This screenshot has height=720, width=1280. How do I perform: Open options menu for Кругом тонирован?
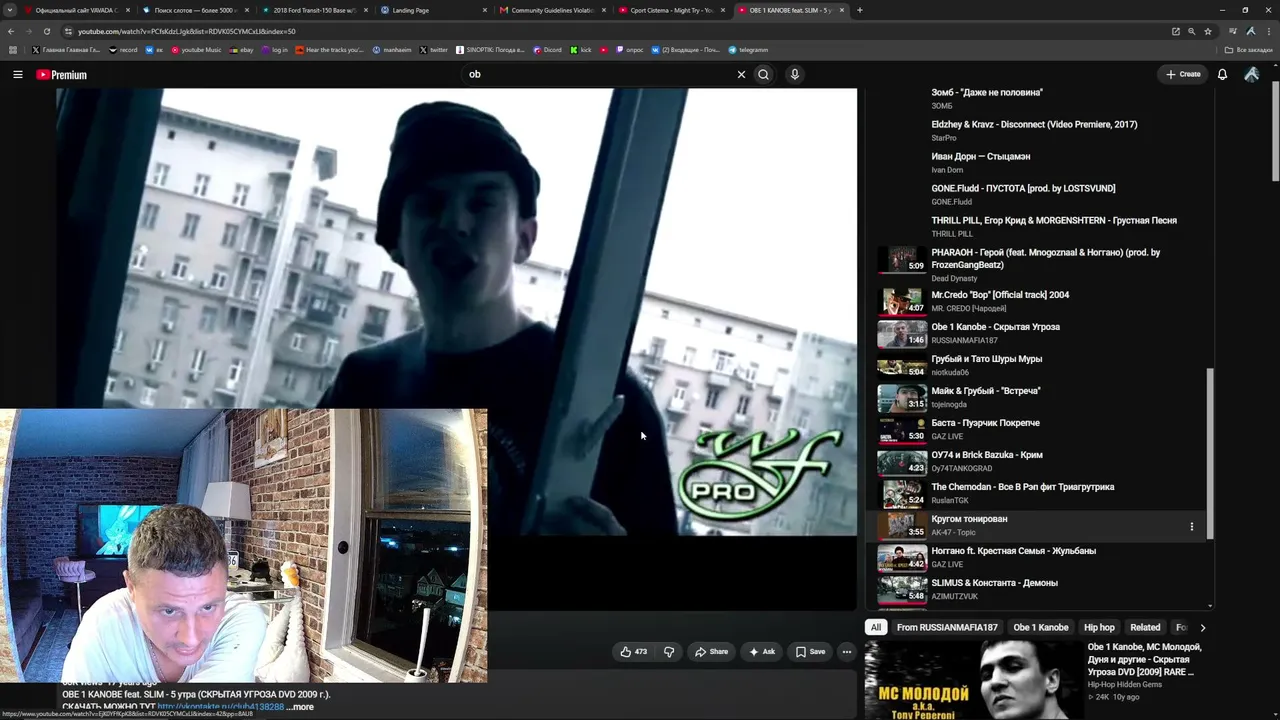point(1191,526)
